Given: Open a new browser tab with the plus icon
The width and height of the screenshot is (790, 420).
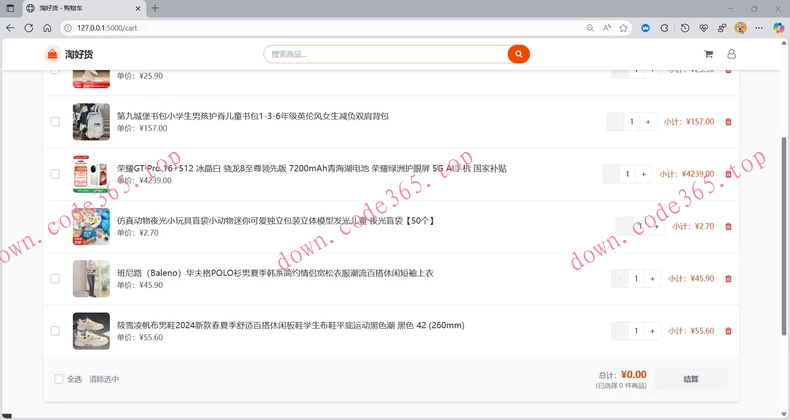Looking at the screenshot, I should [x=155, y=8].
